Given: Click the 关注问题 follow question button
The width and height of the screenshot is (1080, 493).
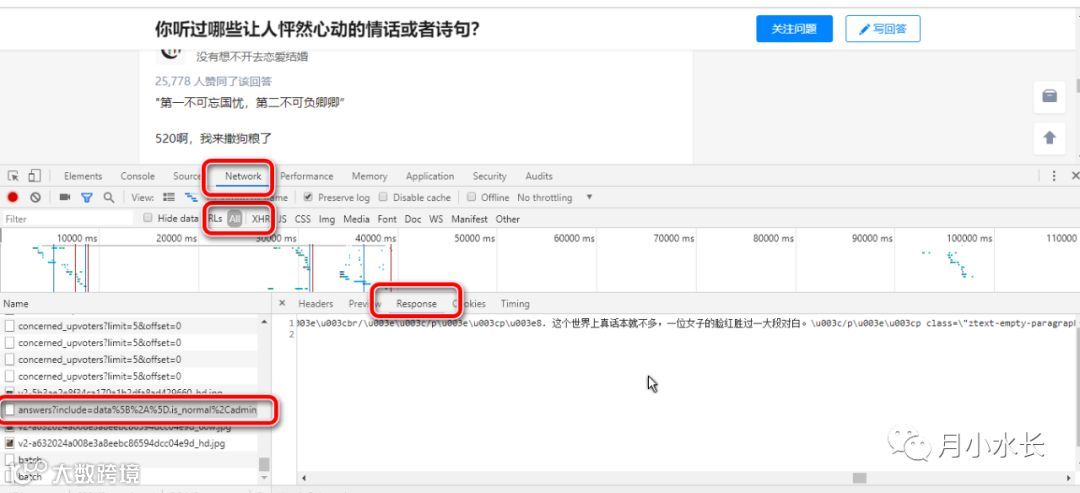Looking at the screenshot, I should click(794, 29).
